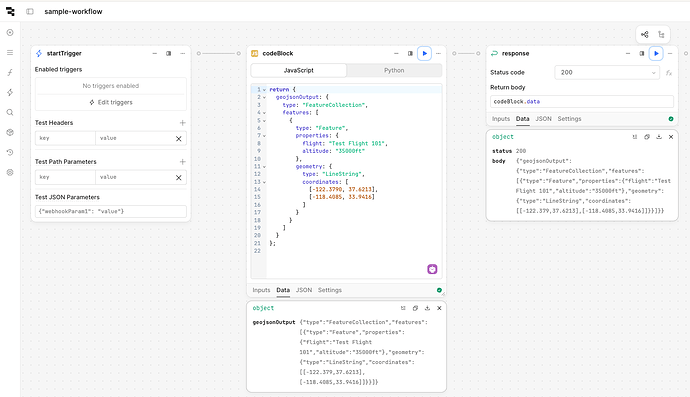The image size is (690, 397).
Task: Fold properties at line 7 arrow
Action: point(264,136)
